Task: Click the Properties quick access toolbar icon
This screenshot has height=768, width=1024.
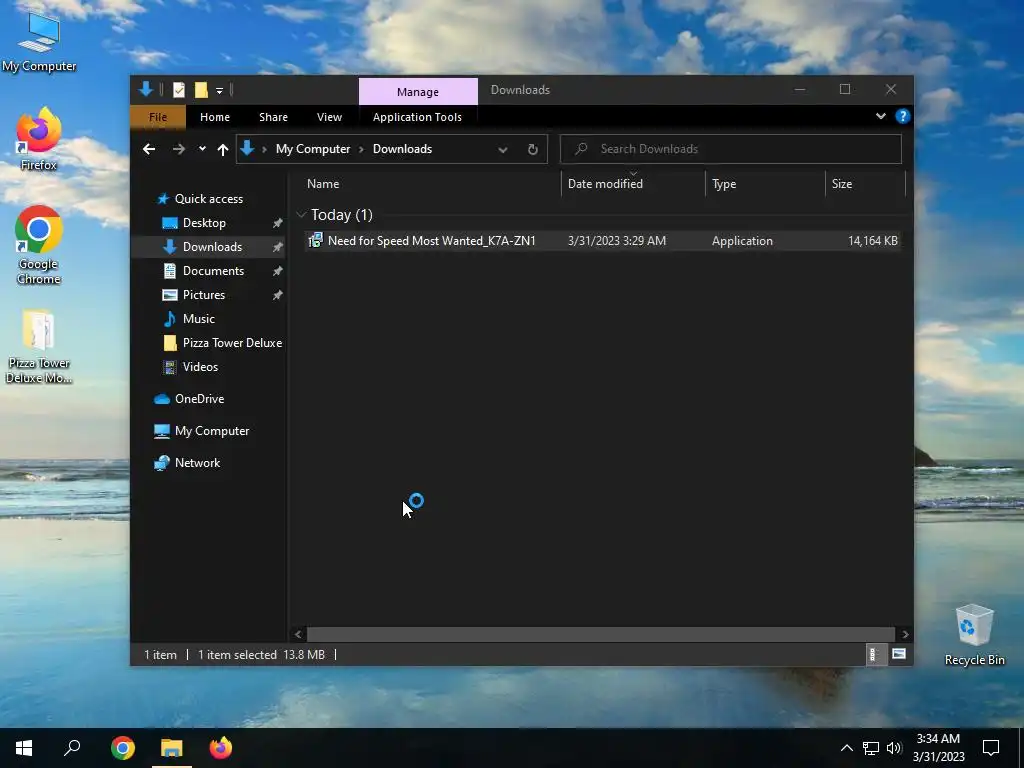Action: click(179, 90)
